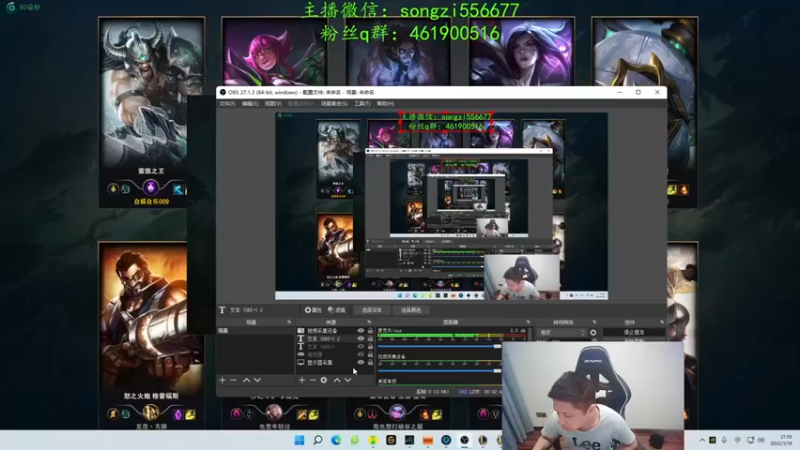Open the 属性 (Properties) gear button in source toolbar

(x=313, y=310)
